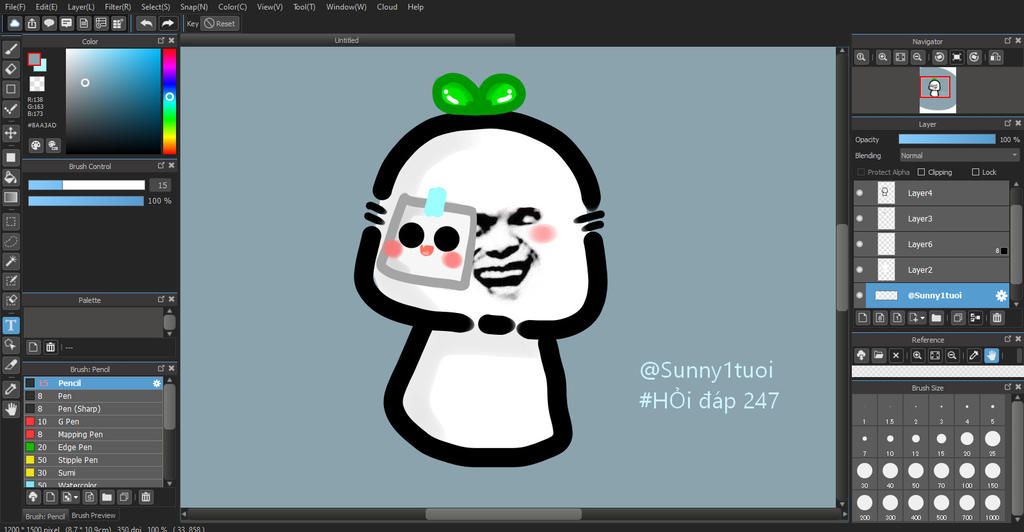
Task: Hide Layer6 visibility dot
Action: [x=859, y=244]
